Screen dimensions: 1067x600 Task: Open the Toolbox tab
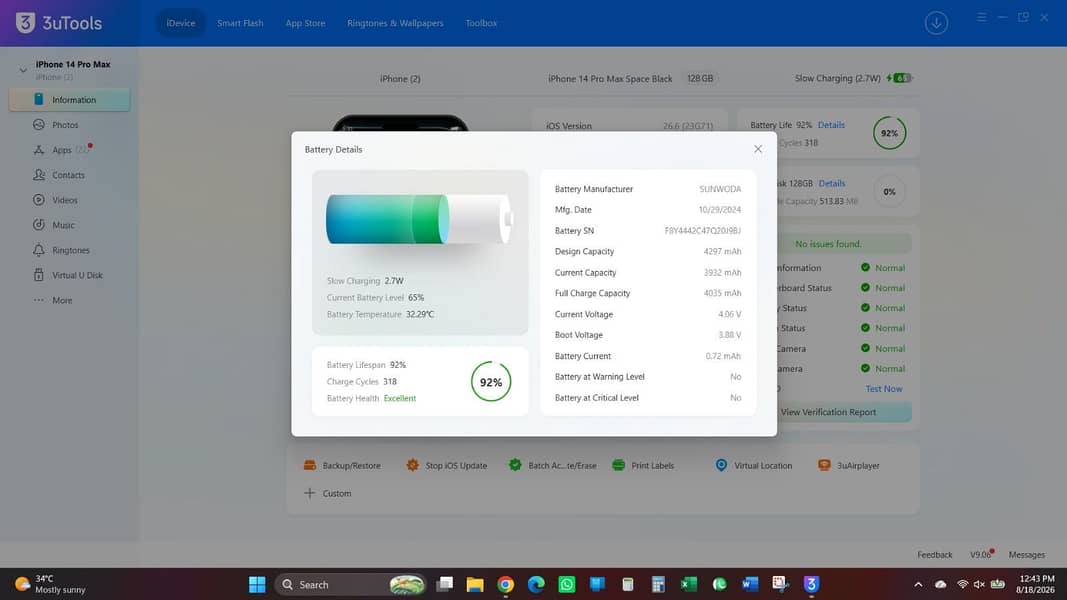pos(481,23)
